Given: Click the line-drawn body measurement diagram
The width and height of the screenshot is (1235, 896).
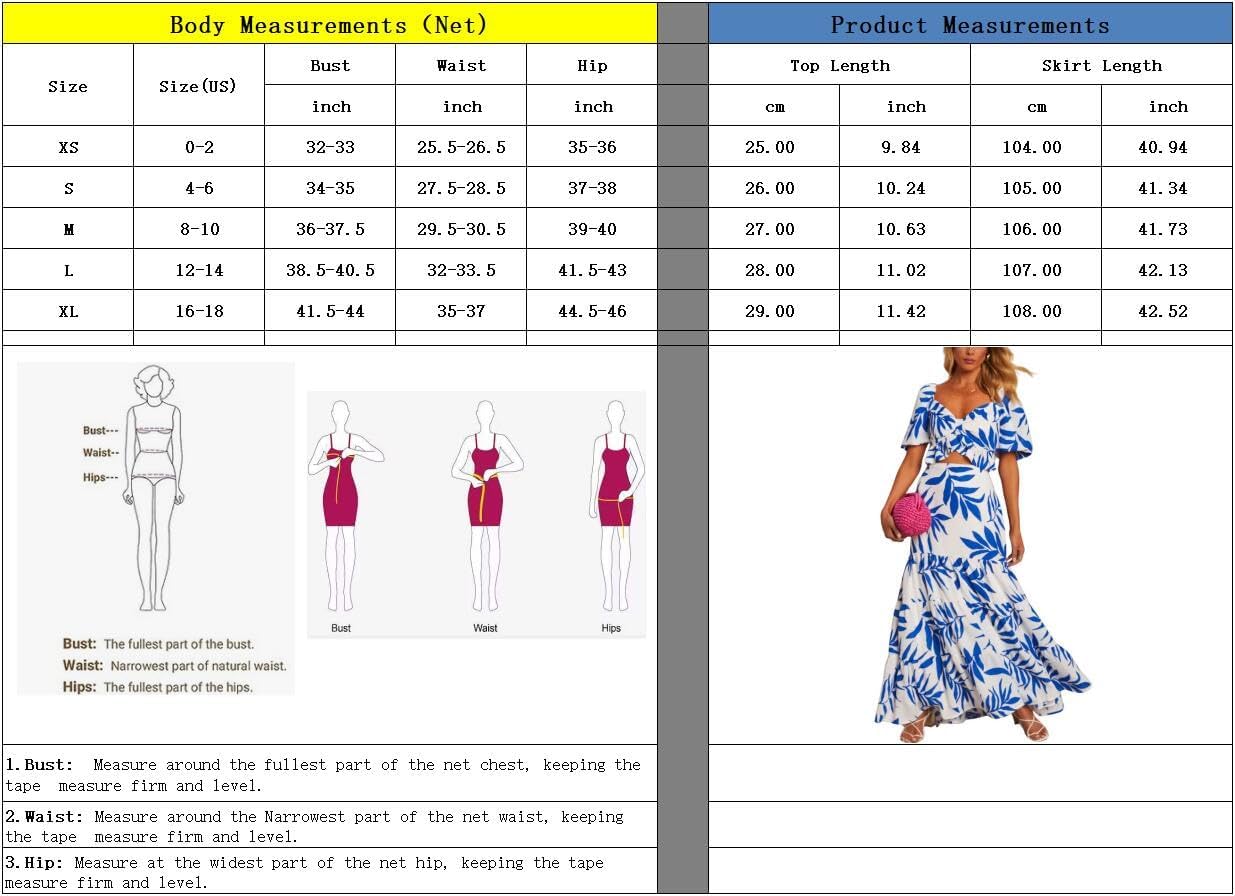Looking at the screenshot, I should [154, 488].
